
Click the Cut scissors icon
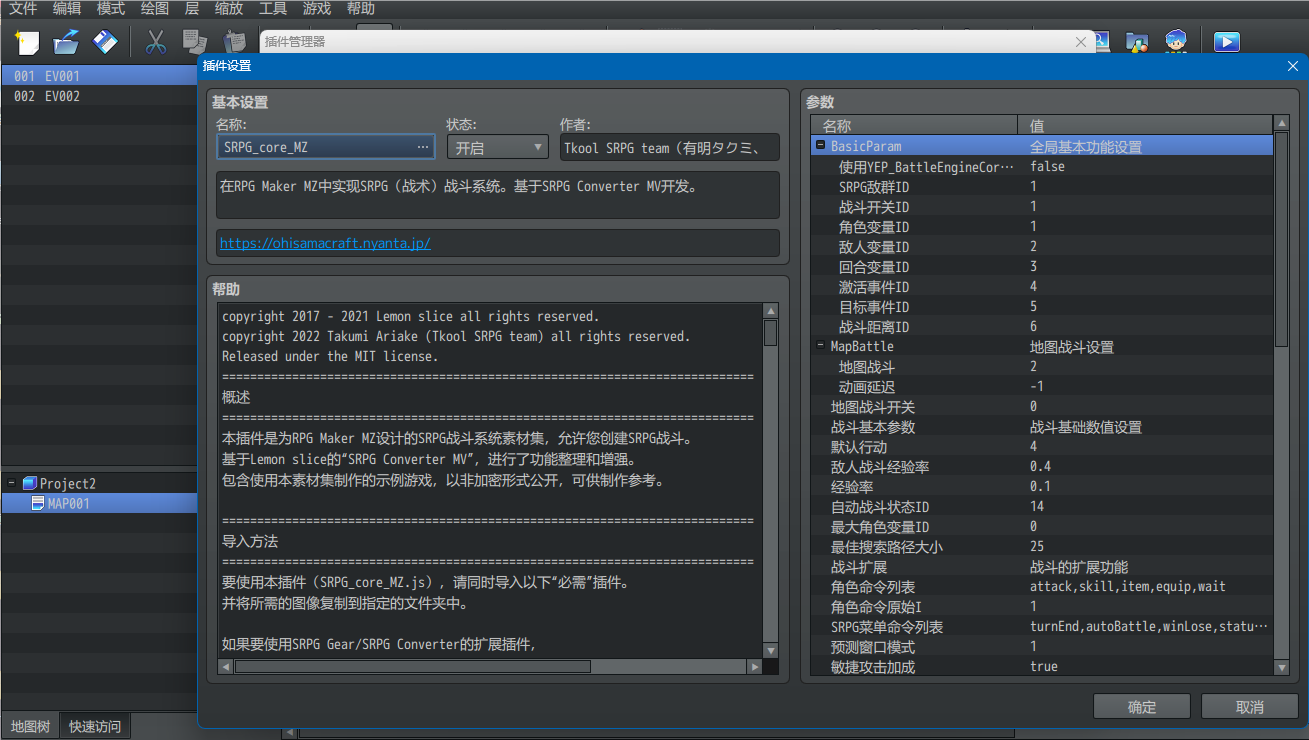click(x=156, y=42)
